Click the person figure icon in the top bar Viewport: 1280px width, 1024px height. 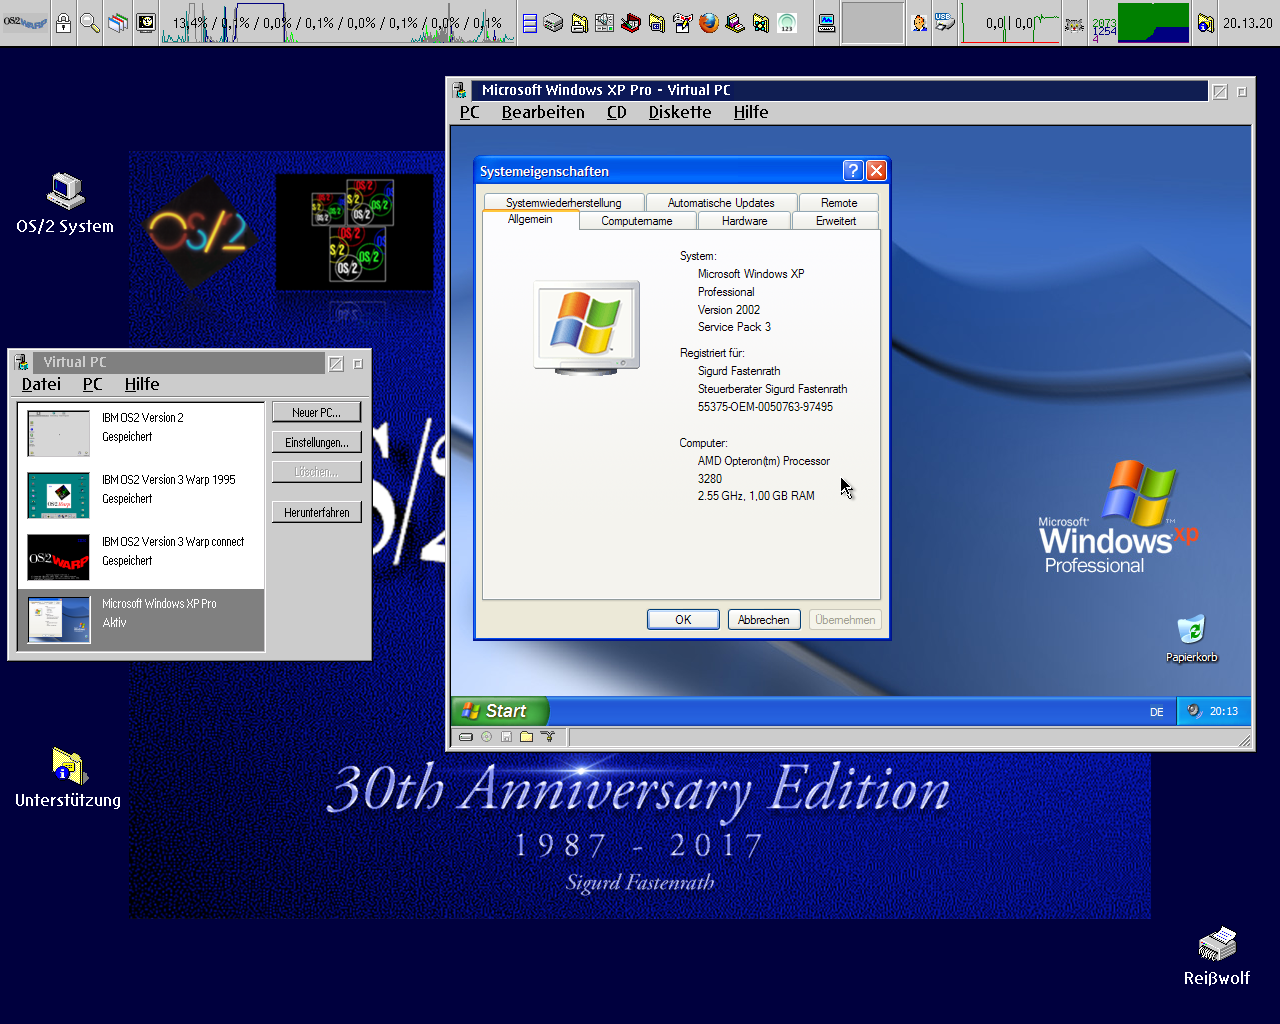(x=920, y=23)
